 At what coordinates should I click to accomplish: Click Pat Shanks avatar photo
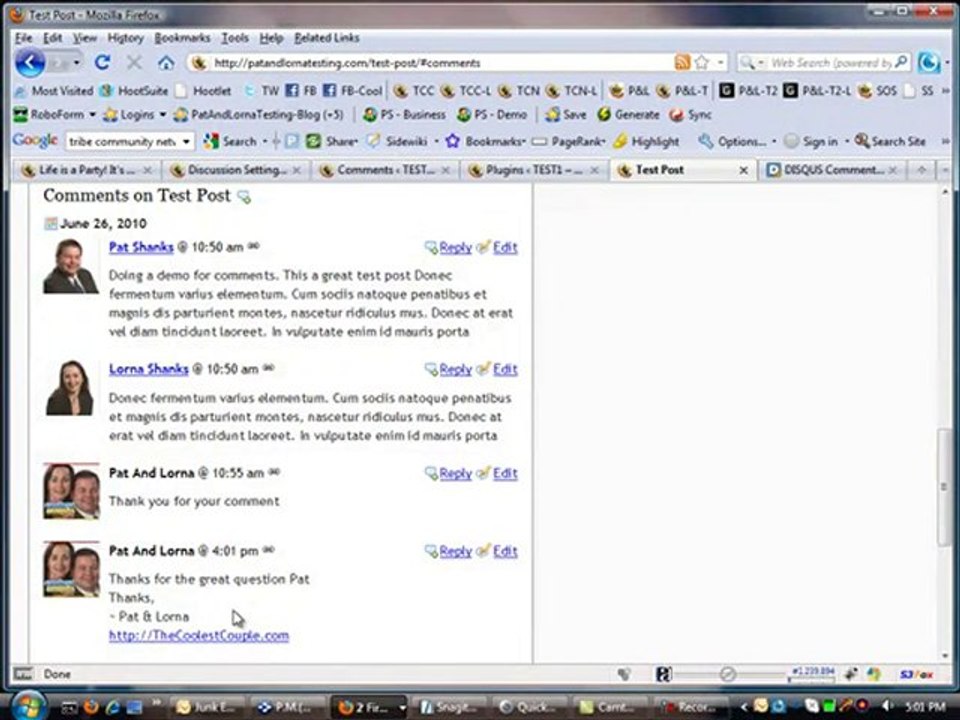pos(71,266)
